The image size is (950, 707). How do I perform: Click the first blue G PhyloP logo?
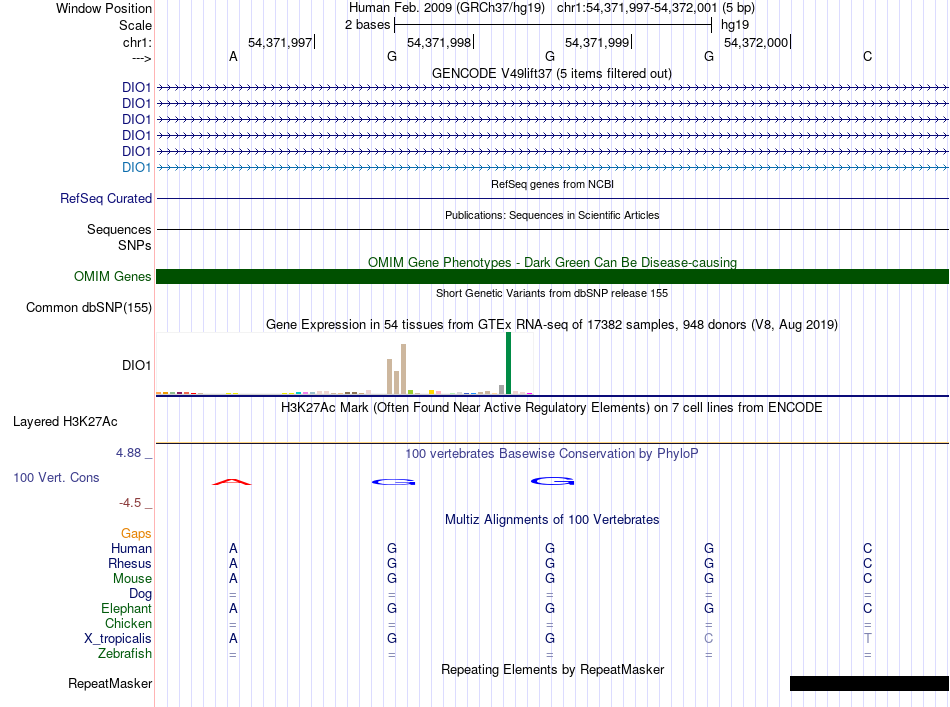tap(393, 482)
